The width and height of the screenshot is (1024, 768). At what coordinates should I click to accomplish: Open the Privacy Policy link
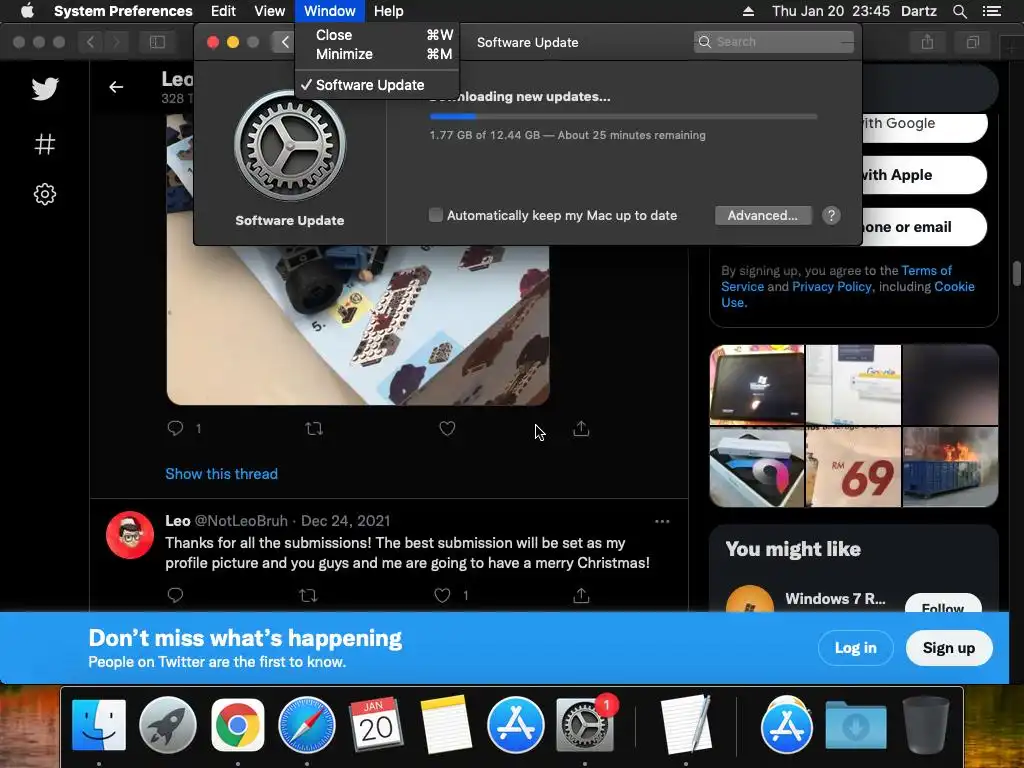click(831, 287)
